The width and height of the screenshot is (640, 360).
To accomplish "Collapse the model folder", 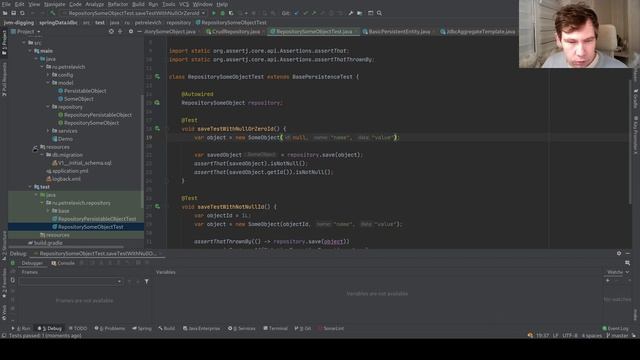I will [48, 83].
